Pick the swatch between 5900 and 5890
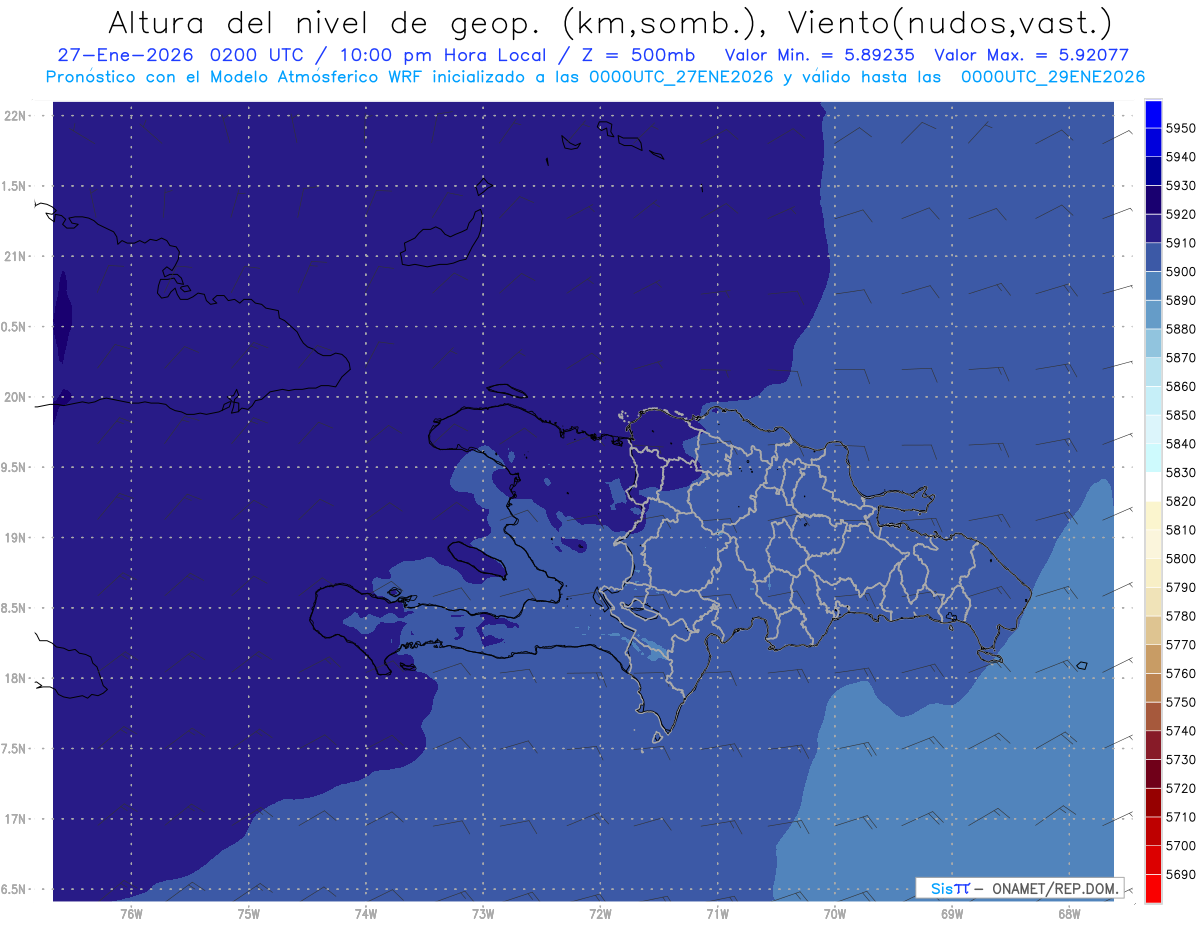 1153,286
